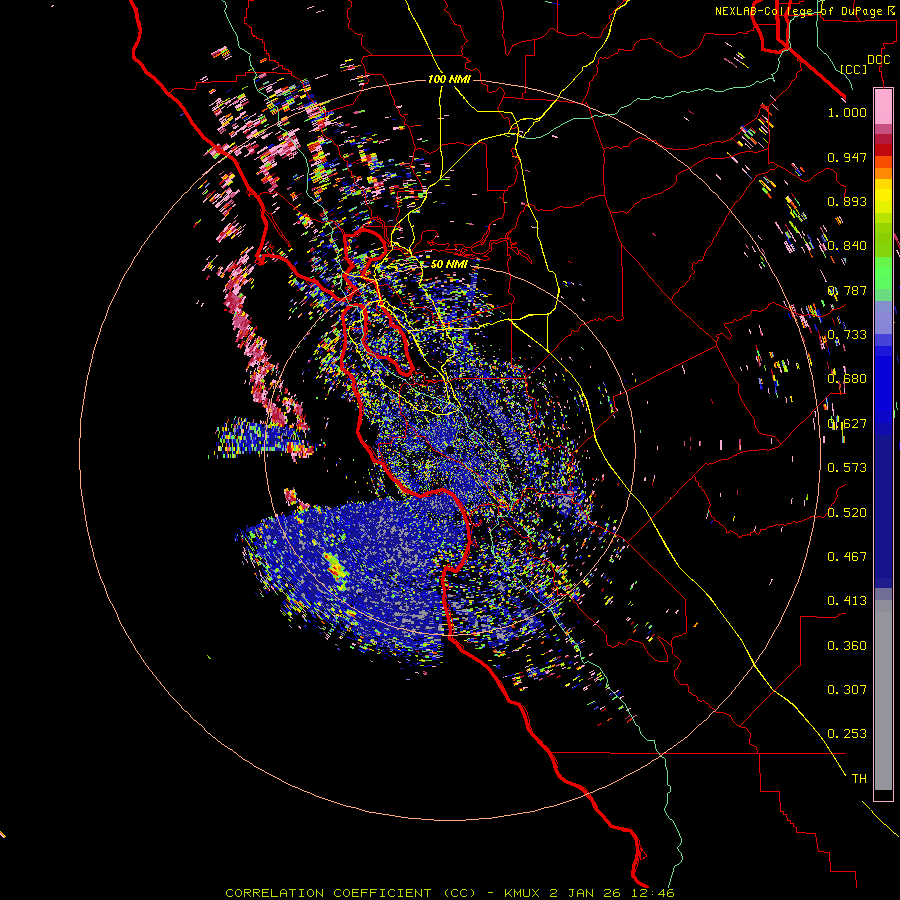Click the 50 NMI range ring label
The width and height of the screenshot is (900, 900).
coord(449,264)
